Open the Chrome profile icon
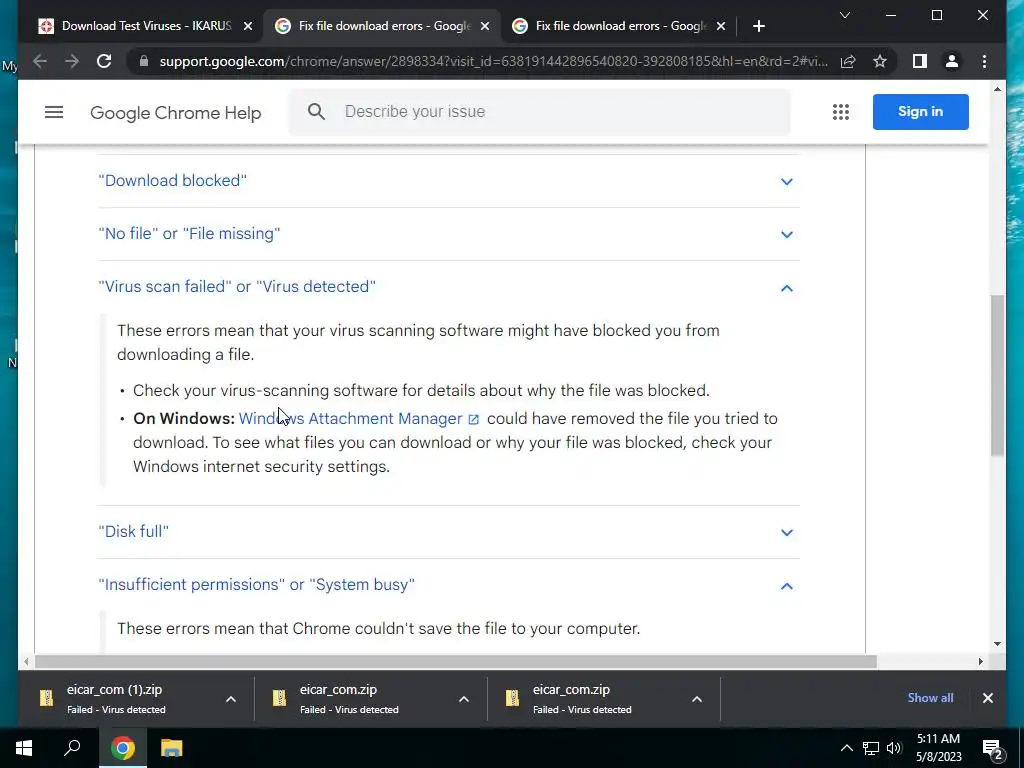 pos(952,61)
